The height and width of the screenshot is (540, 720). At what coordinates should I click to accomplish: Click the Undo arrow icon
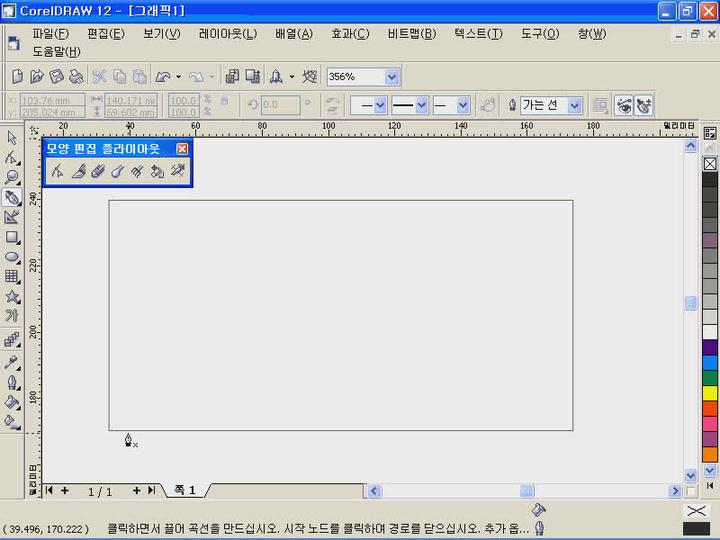click(x=163, y=77)
